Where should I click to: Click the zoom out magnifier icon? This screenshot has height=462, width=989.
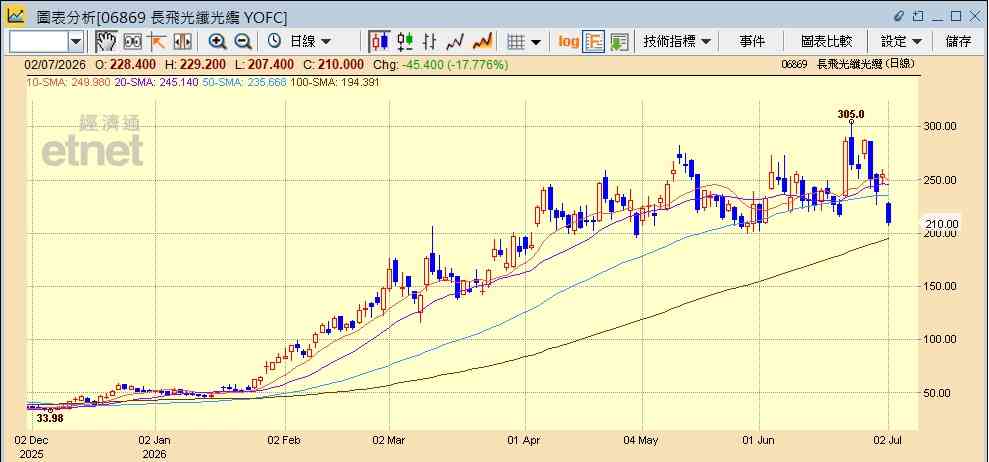243,42
